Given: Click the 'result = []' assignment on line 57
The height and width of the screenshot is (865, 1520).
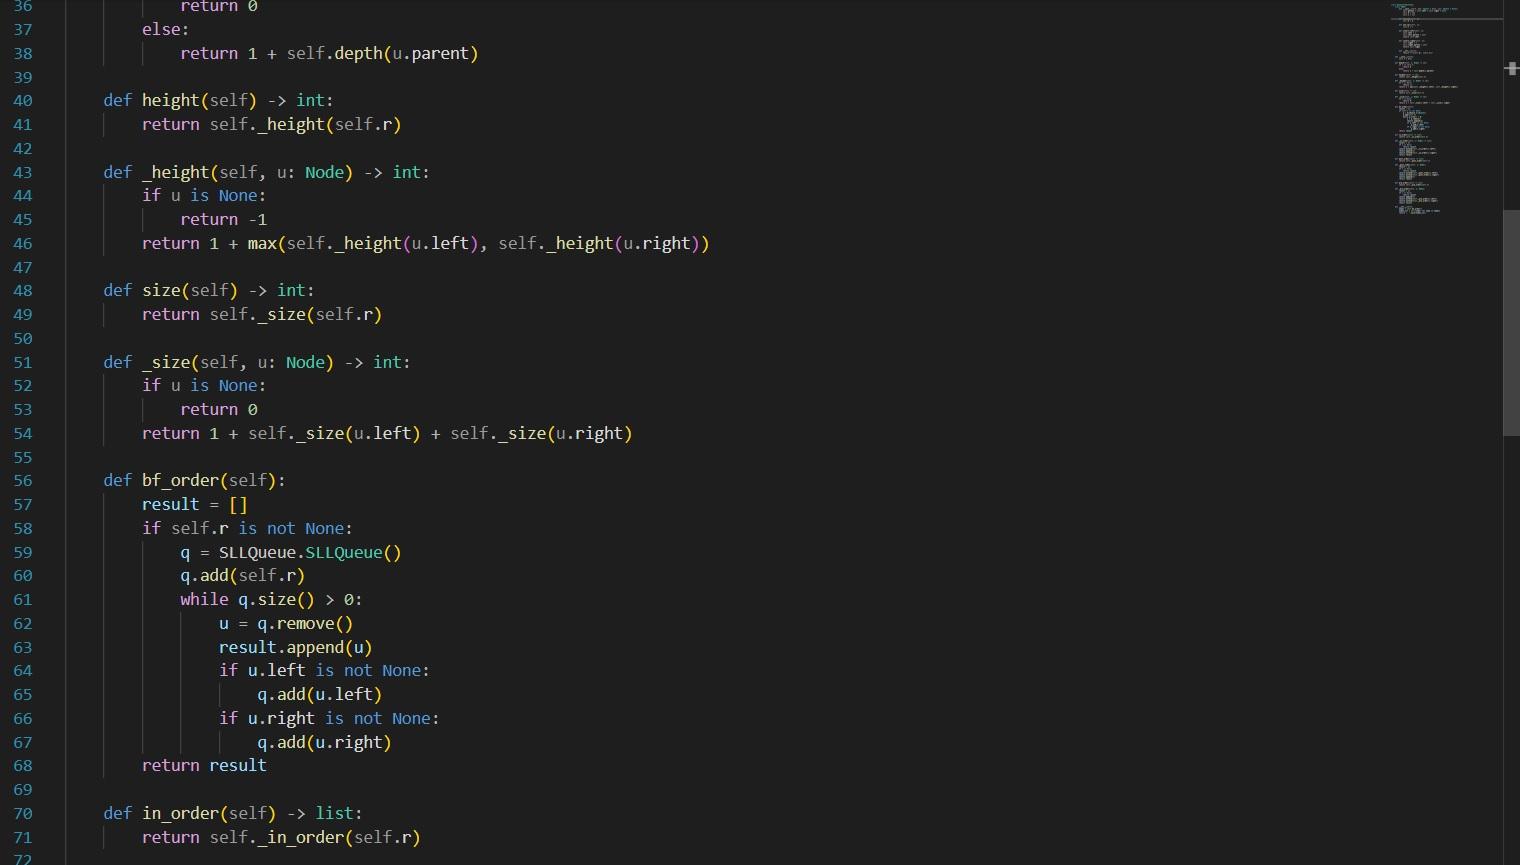Looking at the screenshot, I should pos(195,504).
